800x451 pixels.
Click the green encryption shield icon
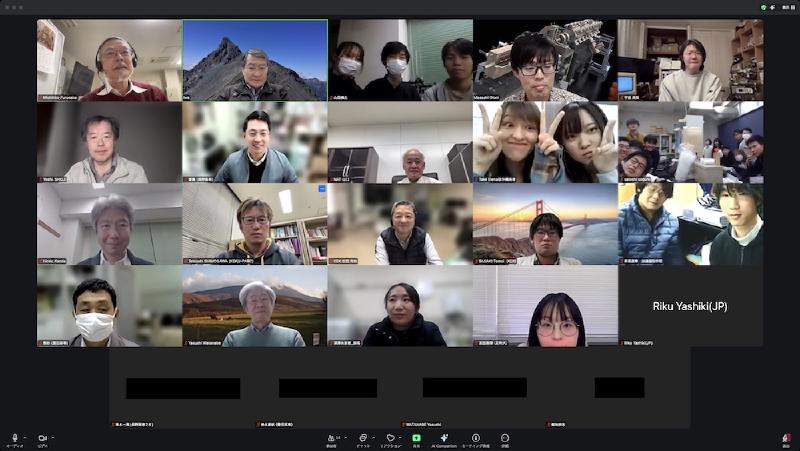click(x=763, y=7)
